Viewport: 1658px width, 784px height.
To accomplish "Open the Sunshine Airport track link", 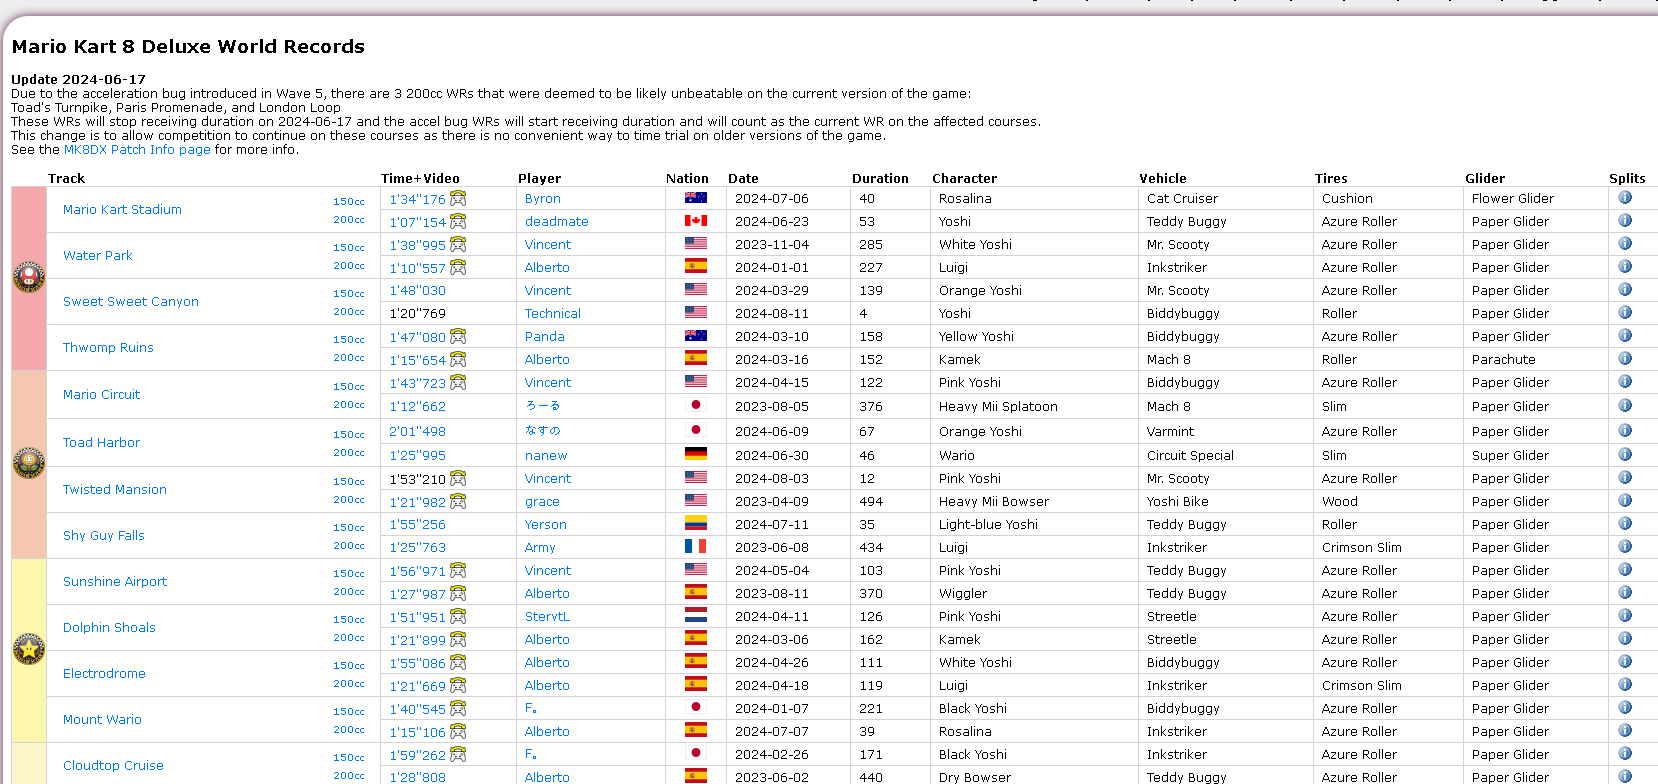I will pos(115,581).
